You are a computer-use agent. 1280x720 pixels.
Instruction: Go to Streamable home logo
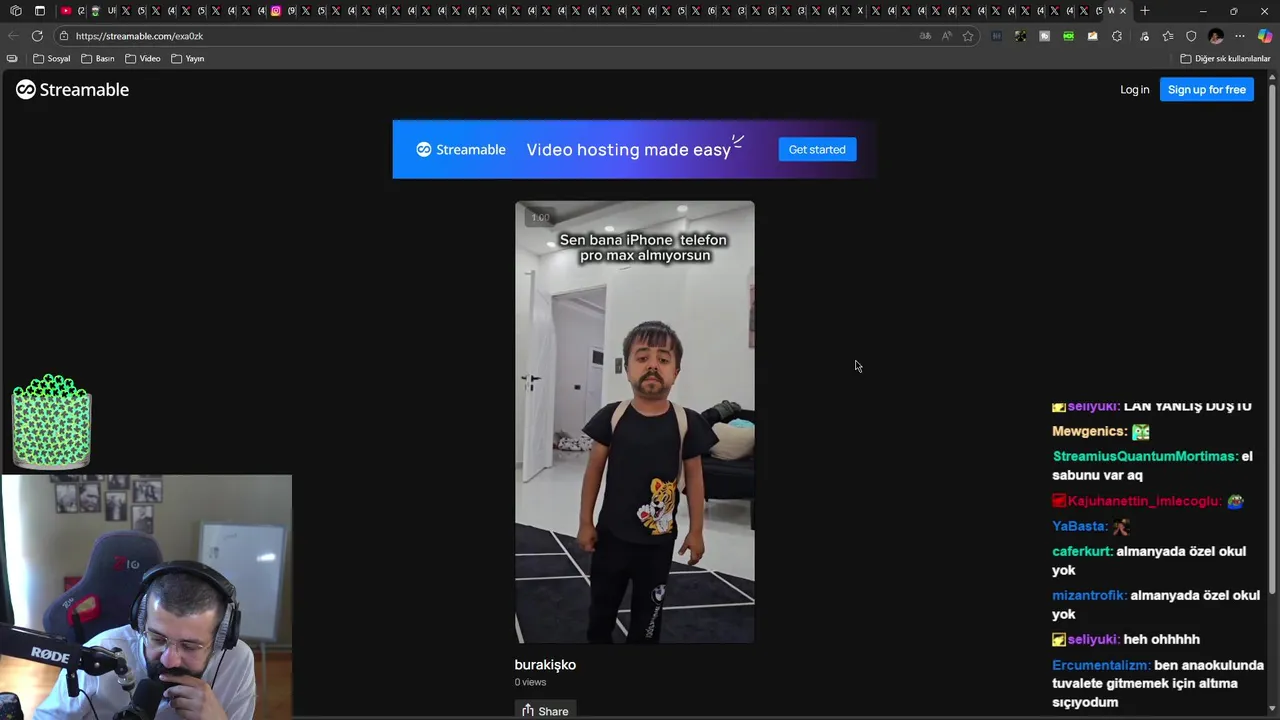click(x=72, y=90)
